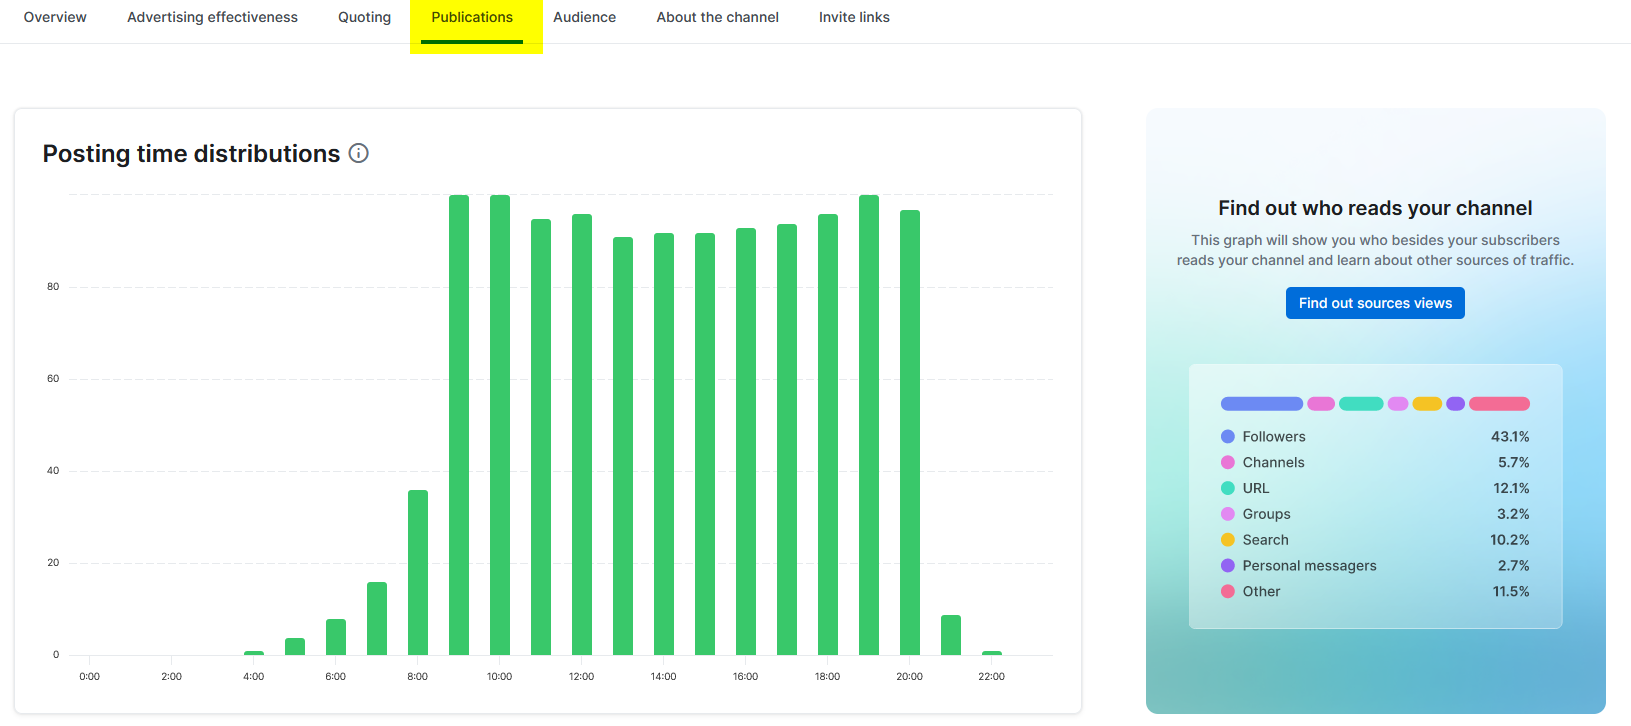Image resolution: width=1631 pixels, height=726 pixels.
Task: Select the Publications tab
Action: pyautogui.click(x=472, y=17)
